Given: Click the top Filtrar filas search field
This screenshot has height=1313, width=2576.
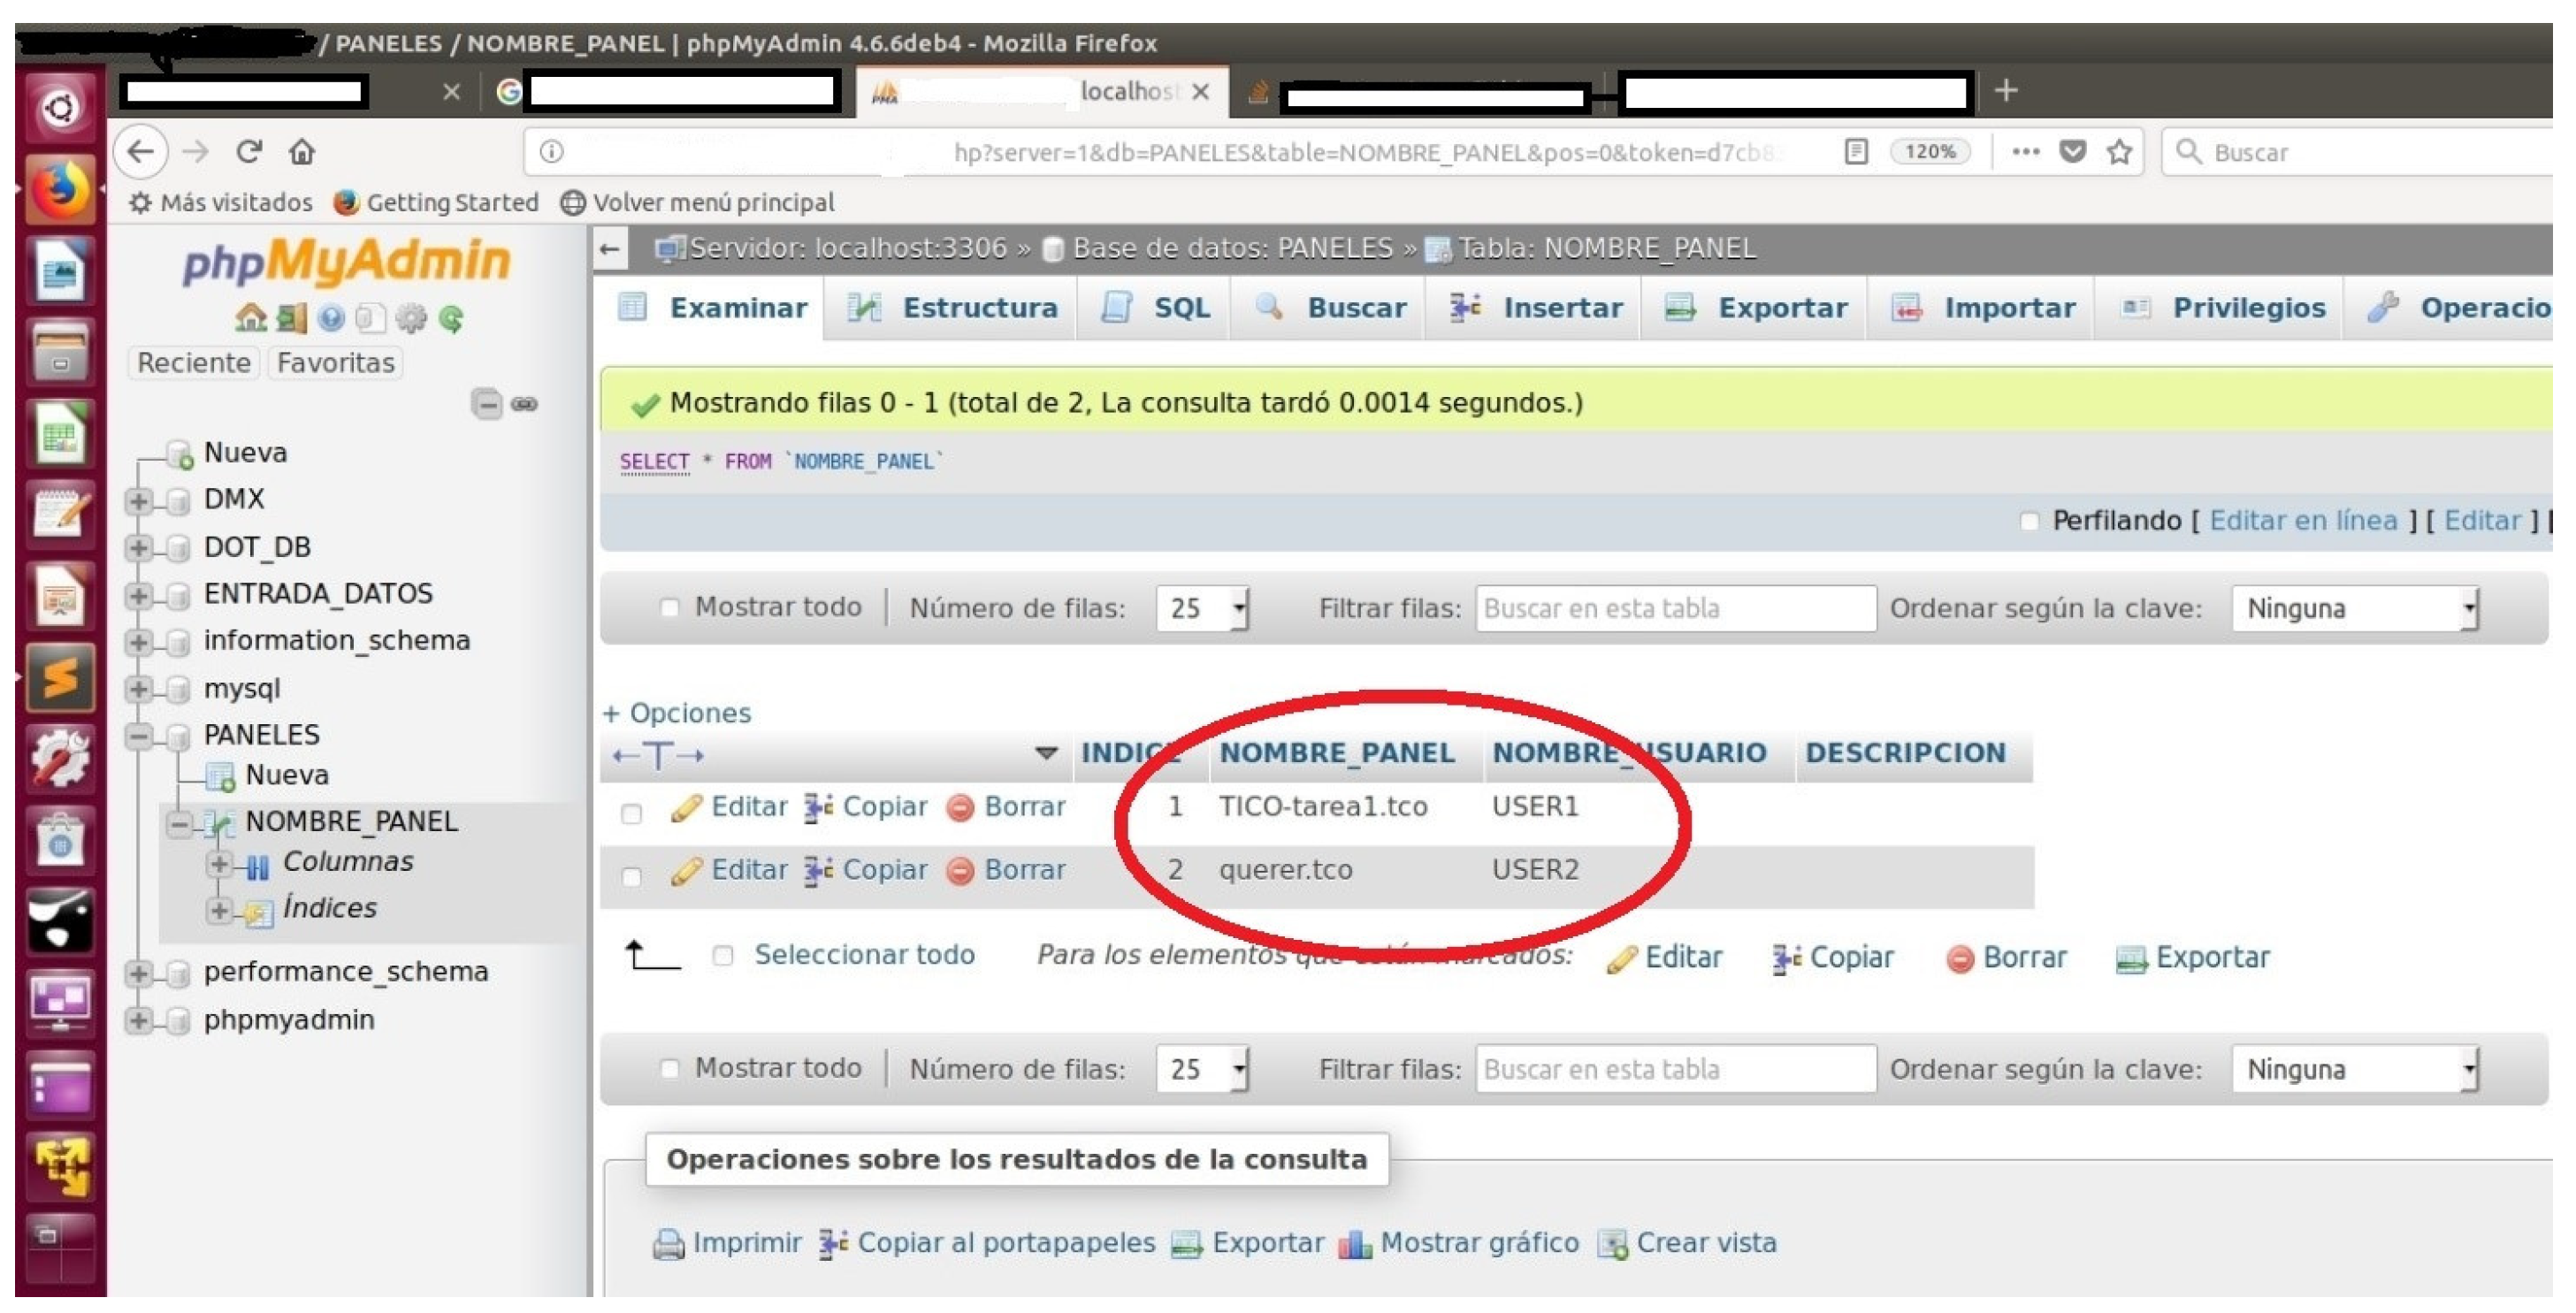Looking at the screenshot, I should tap(1675, 609).
